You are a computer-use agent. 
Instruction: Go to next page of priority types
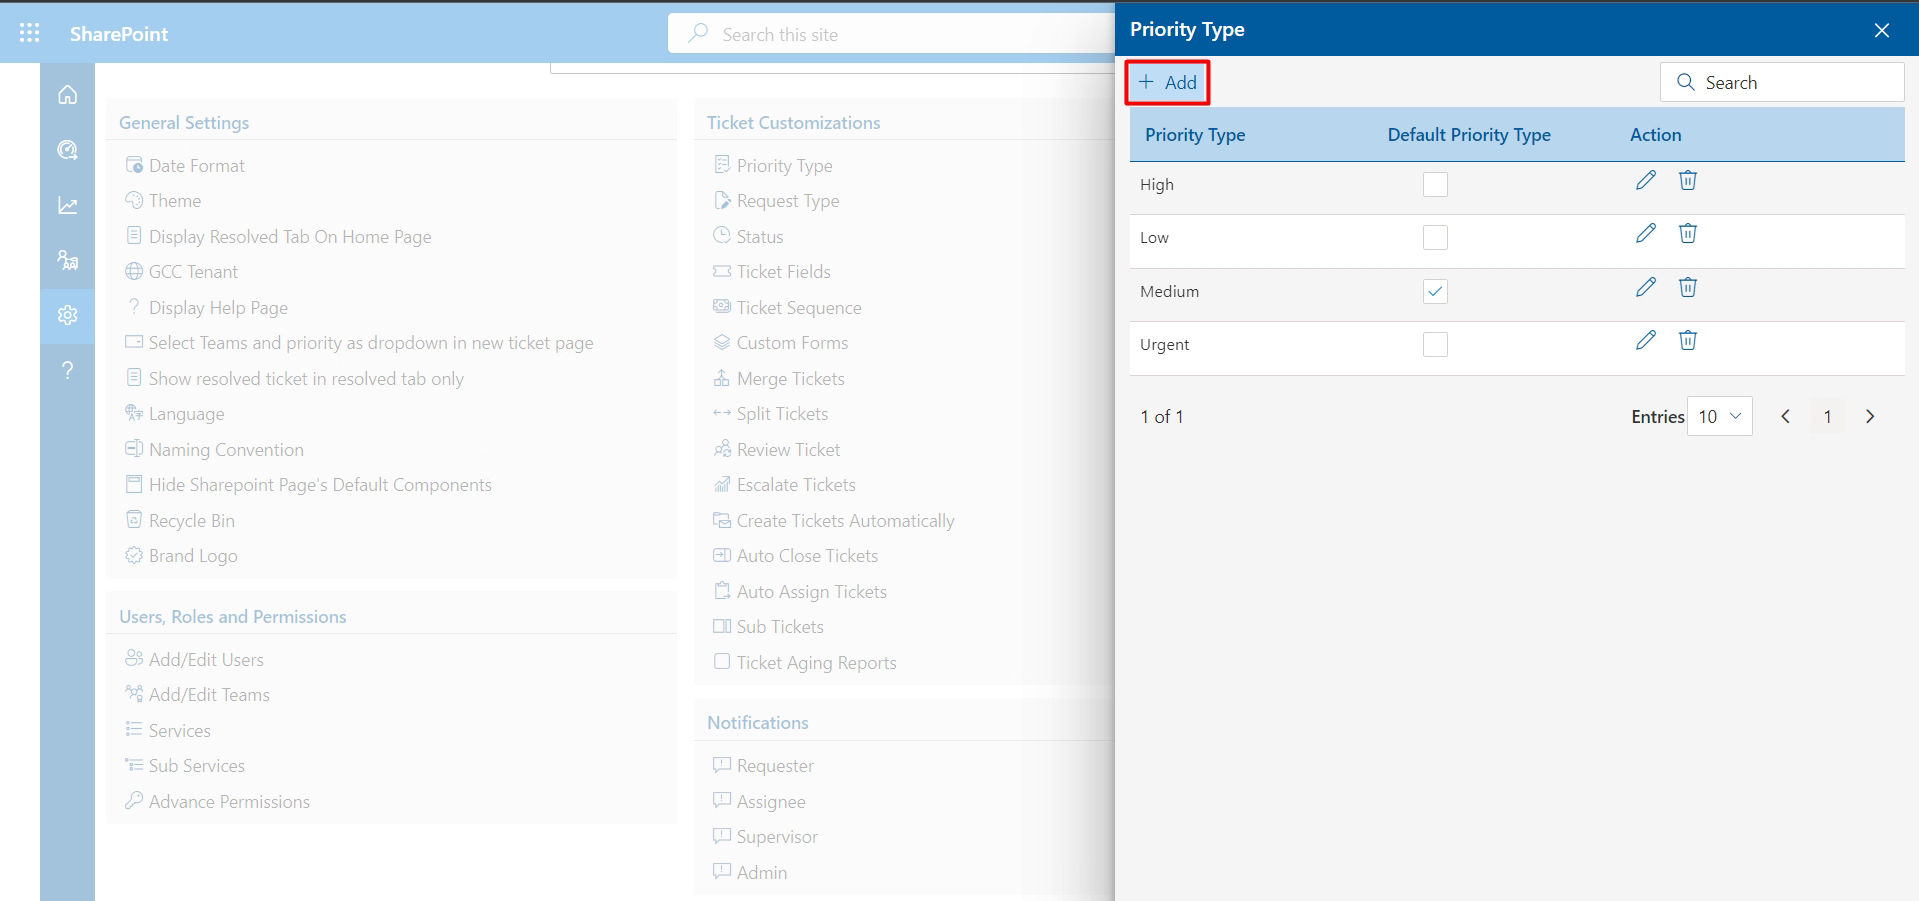pos(1869,416)
